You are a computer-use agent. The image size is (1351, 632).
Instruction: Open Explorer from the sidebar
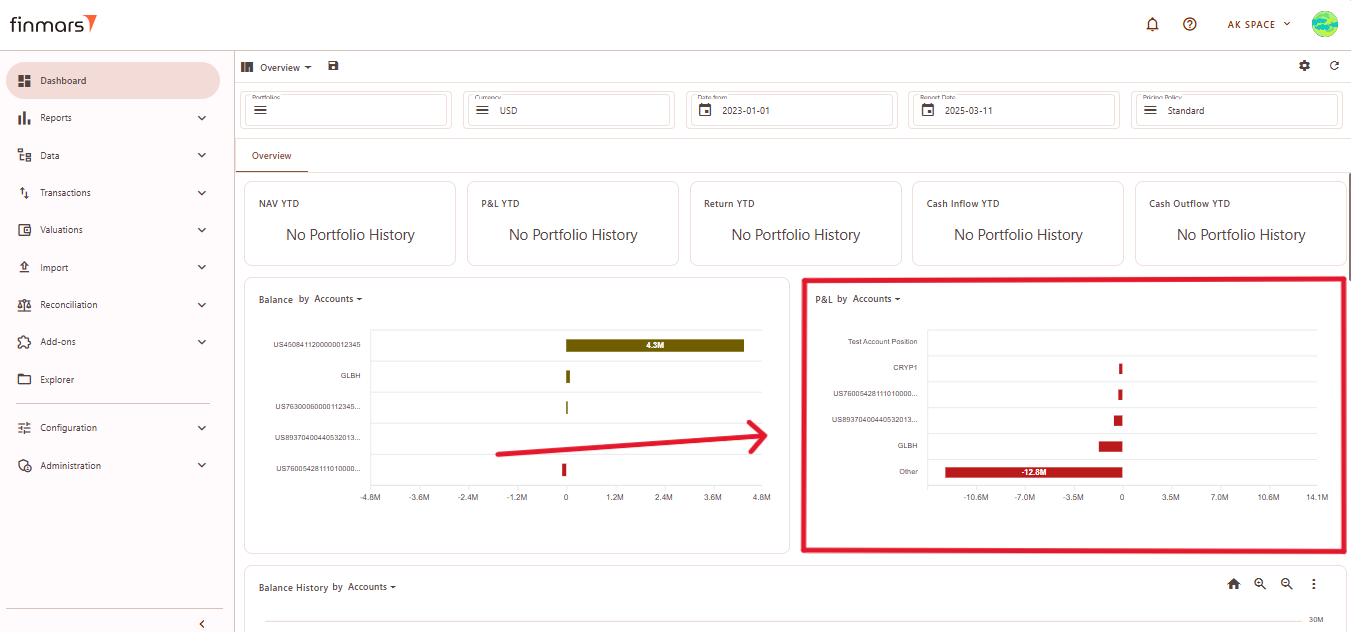(57, 380)
